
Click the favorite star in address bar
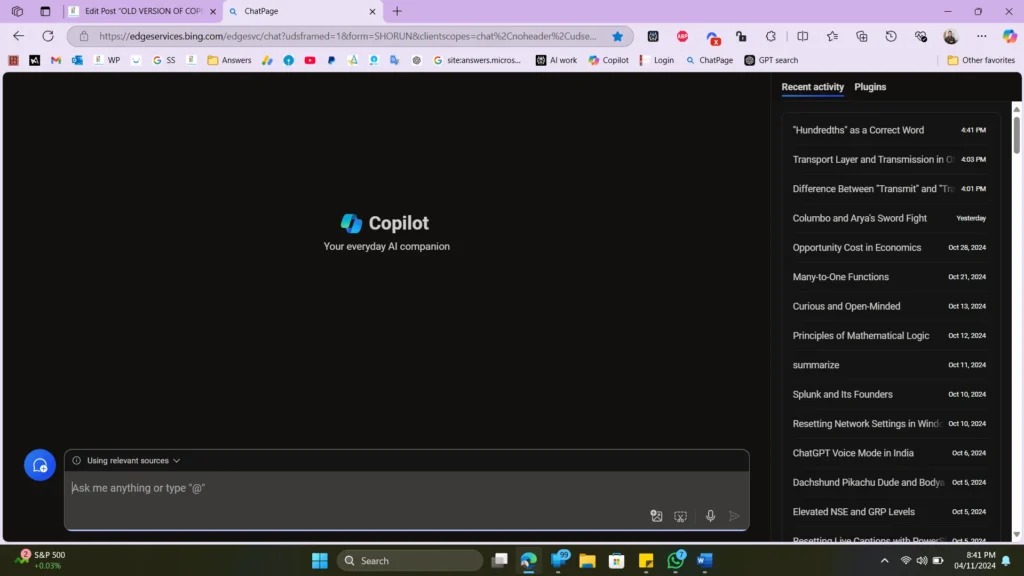click(617, 36)
